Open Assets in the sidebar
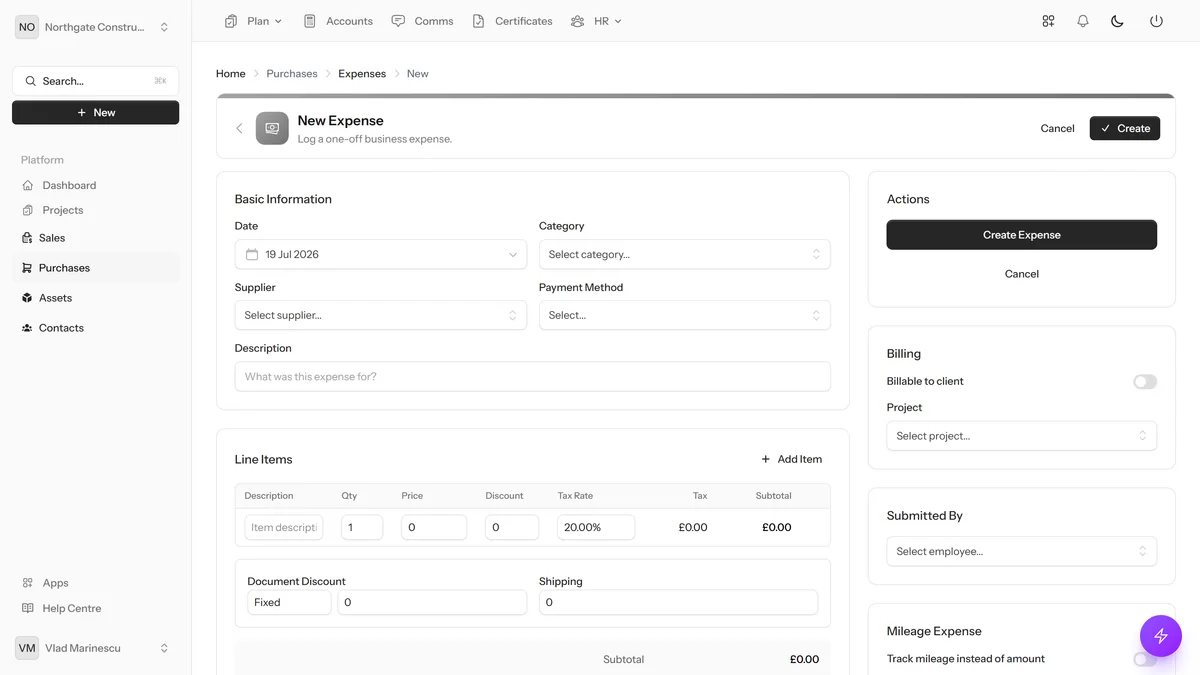 96,298
